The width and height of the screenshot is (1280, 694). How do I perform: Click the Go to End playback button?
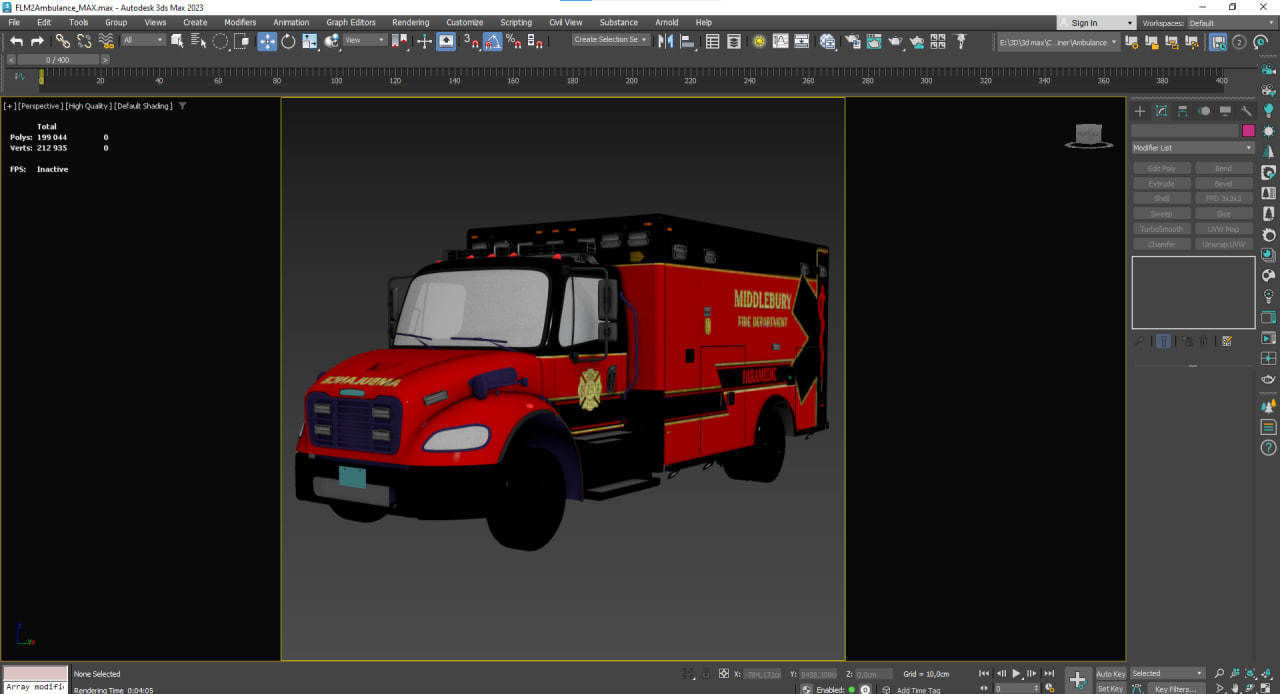(x=1048, y=674)
